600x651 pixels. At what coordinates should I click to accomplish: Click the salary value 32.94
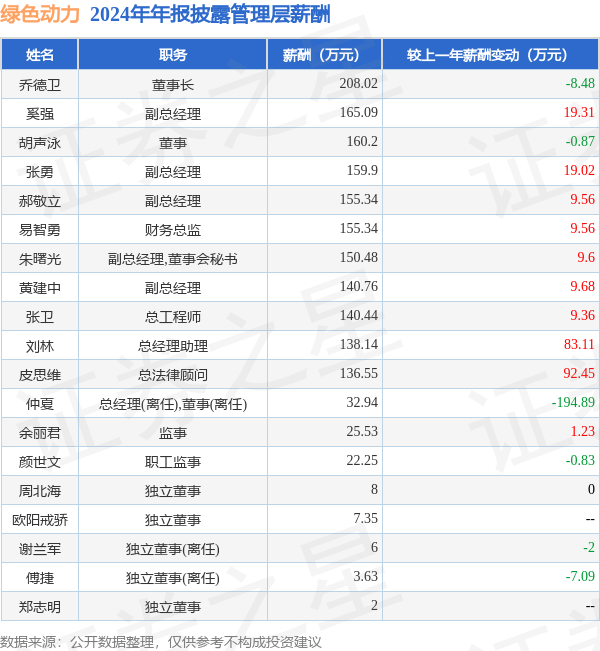[362, 402]
